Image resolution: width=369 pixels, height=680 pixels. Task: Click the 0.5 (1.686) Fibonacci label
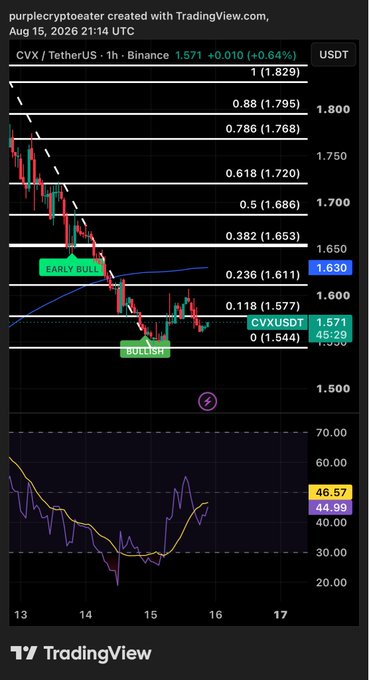point(269,204)
